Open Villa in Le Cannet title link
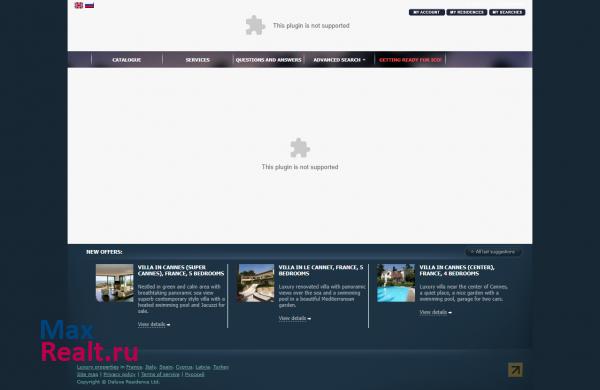 [321, 270]
